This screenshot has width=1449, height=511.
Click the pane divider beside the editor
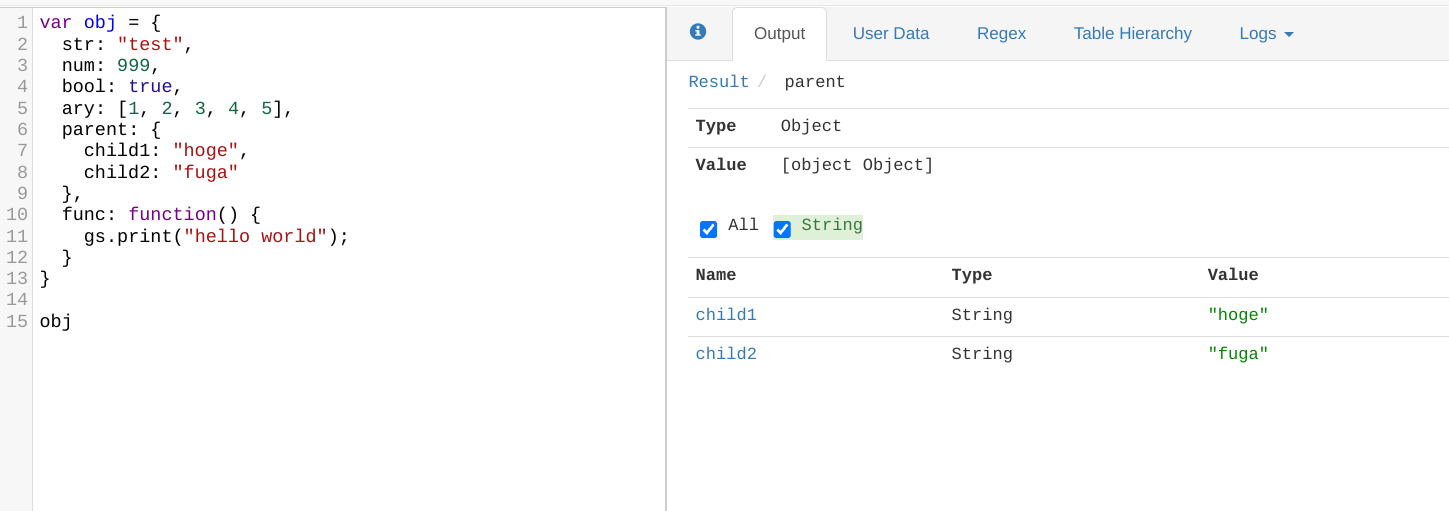tap(666, 259)
